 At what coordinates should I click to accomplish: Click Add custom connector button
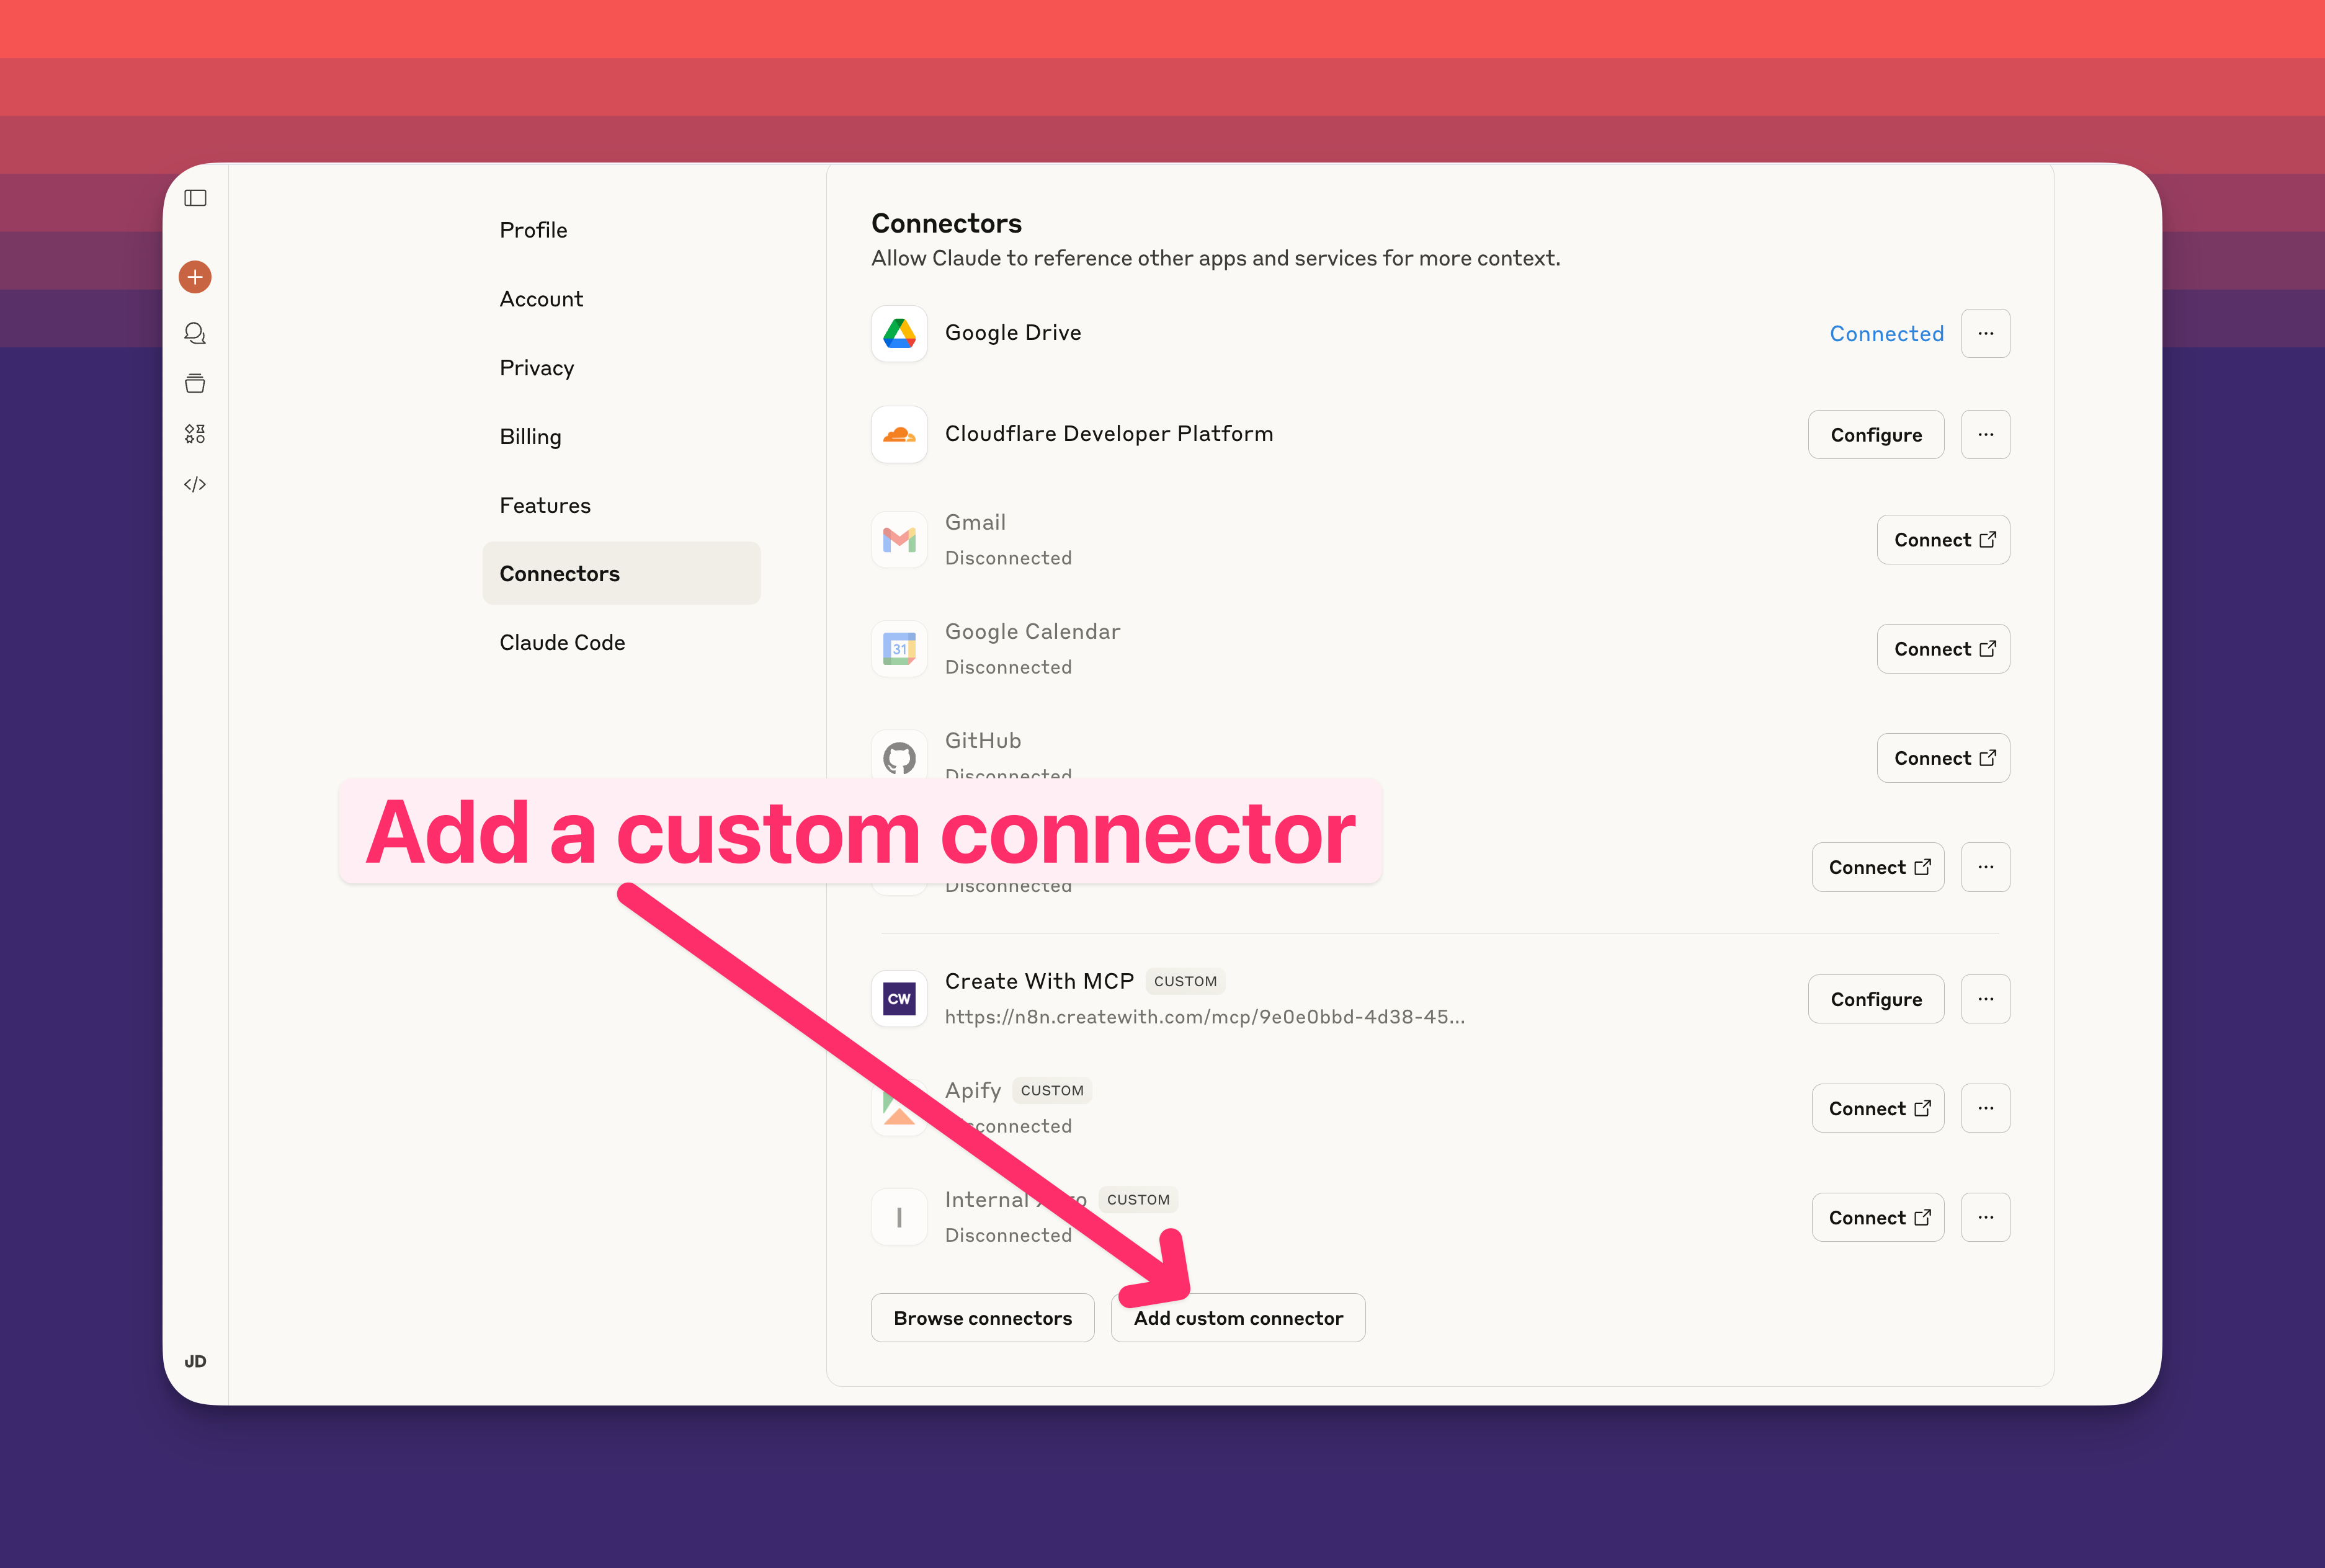click(1238, 1318)
